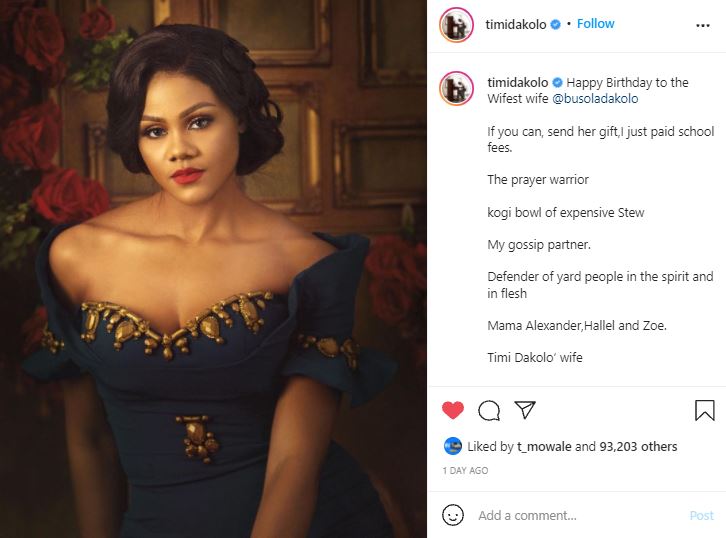
Task: Click the Post comment button
Action: [x=702, y=516]
